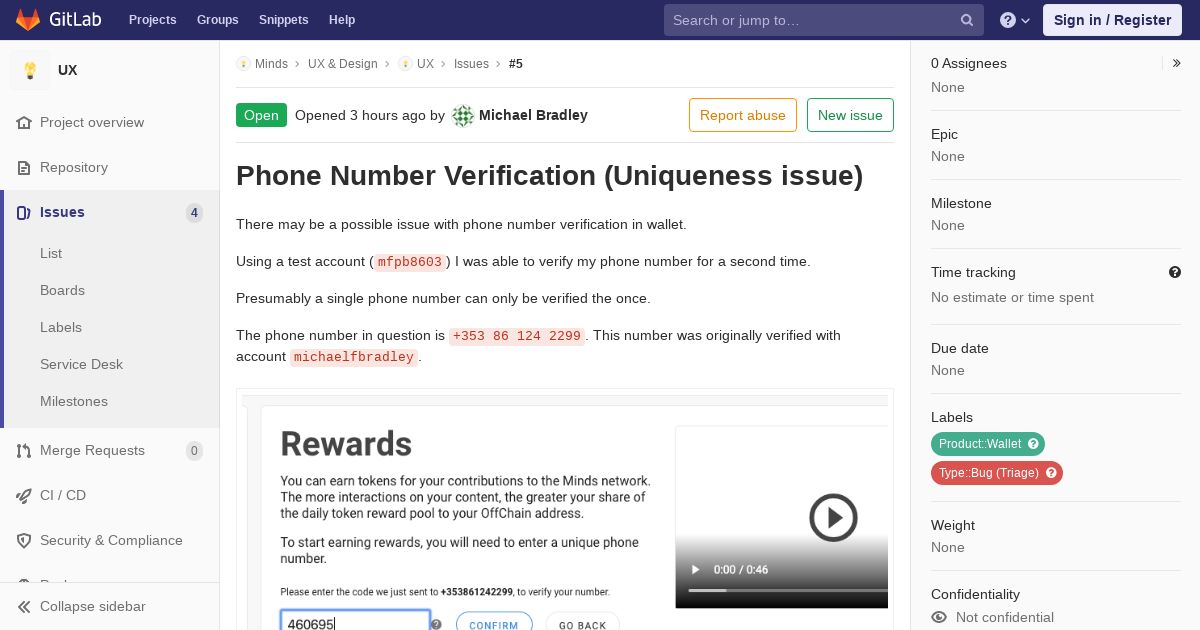Click Sign in / Register button
Screen dimensions: 1200x630
[1112, 20]
